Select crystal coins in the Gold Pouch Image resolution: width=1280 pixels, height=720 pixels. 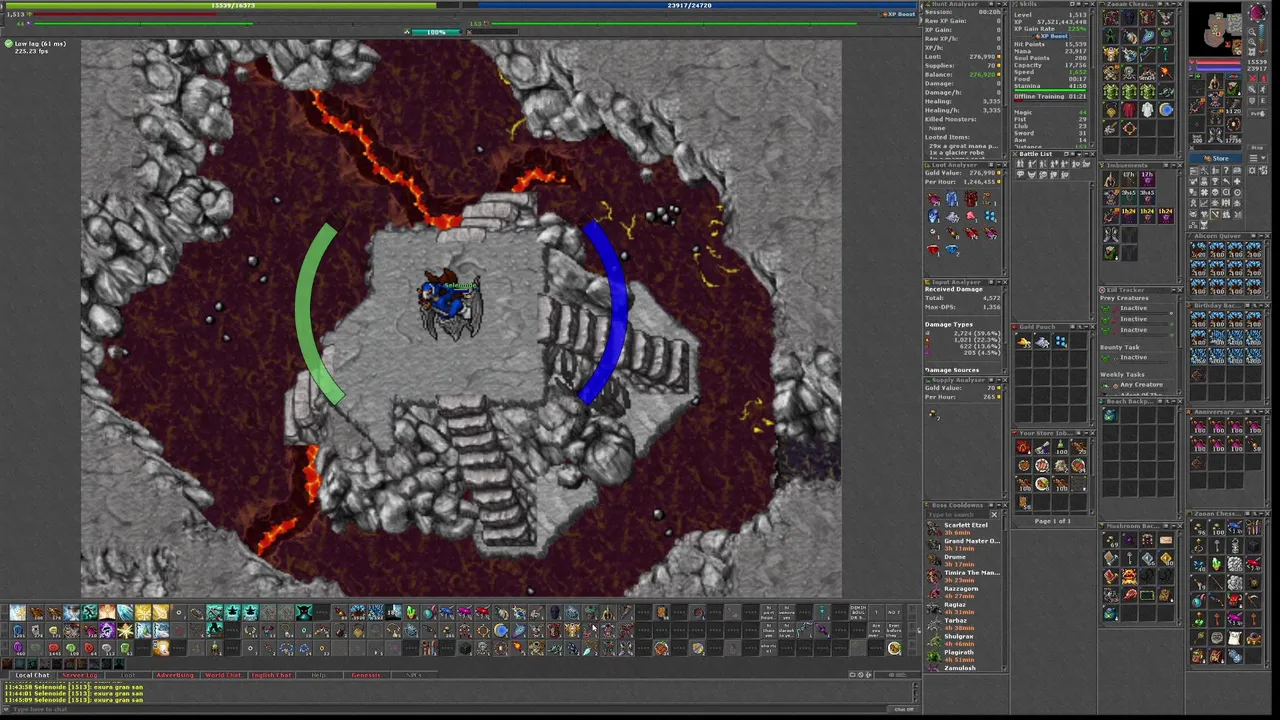click(1060, 342)
